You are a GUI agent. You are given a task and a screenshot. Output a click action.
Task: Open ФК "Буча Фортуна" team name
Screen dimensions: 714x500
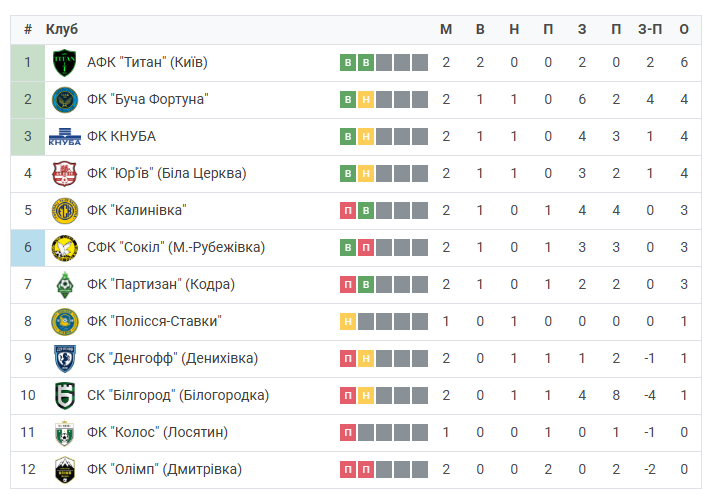[x=148, y=99]
